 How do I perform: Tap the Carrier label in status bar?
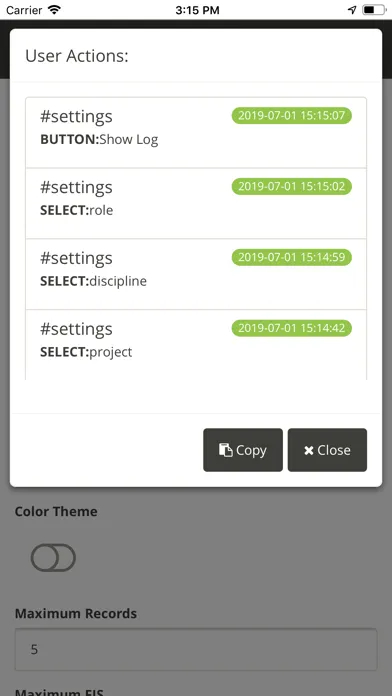(x=24, y=10)
